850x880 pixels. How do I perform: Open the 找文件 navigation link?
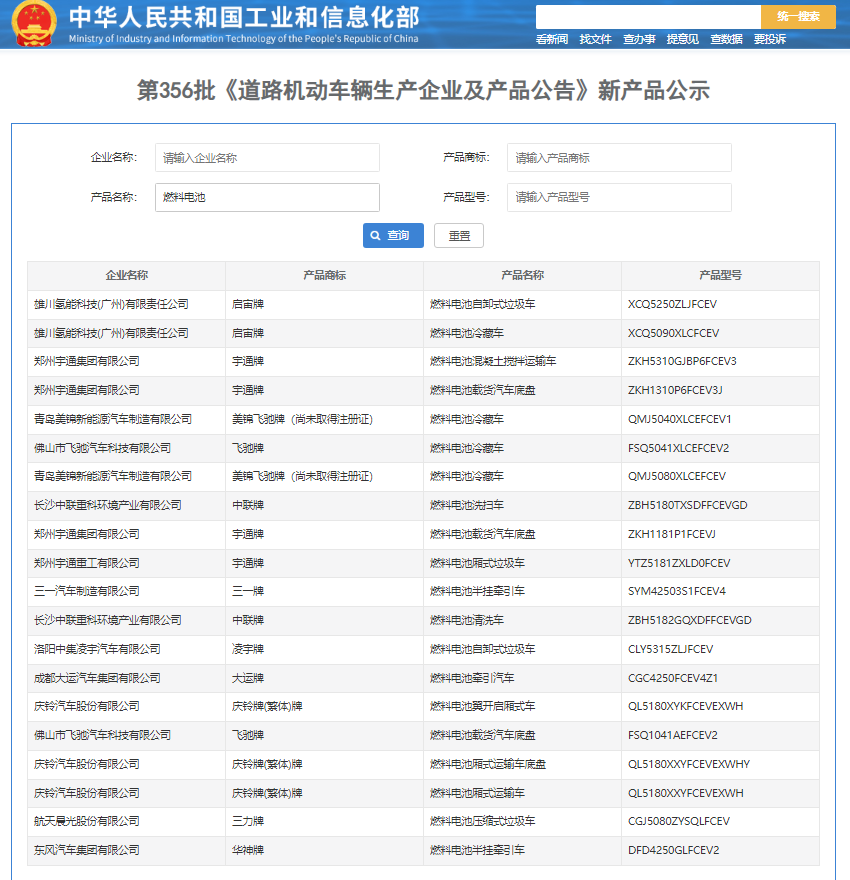coord(595,39)
